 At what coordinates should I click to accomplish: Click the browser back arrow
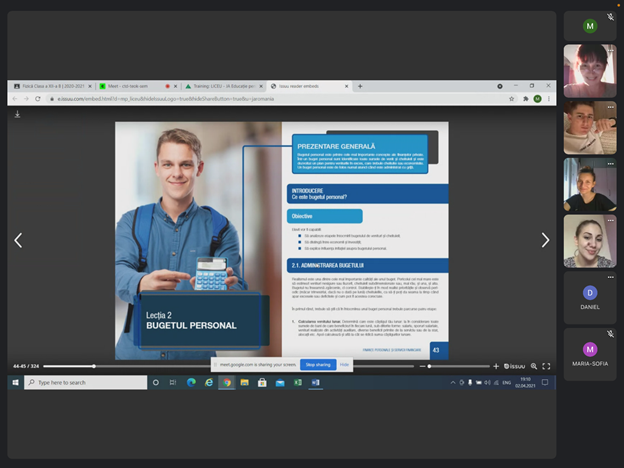[x=15, y=99]
